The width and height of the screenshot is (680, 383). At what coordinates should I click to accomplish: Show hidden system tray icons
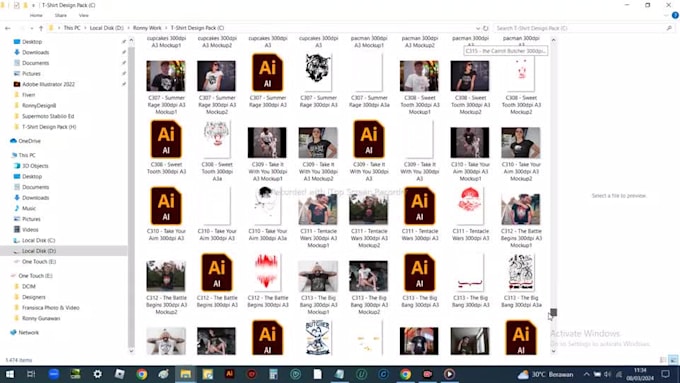pyautogui.click(x=586, y=374)
